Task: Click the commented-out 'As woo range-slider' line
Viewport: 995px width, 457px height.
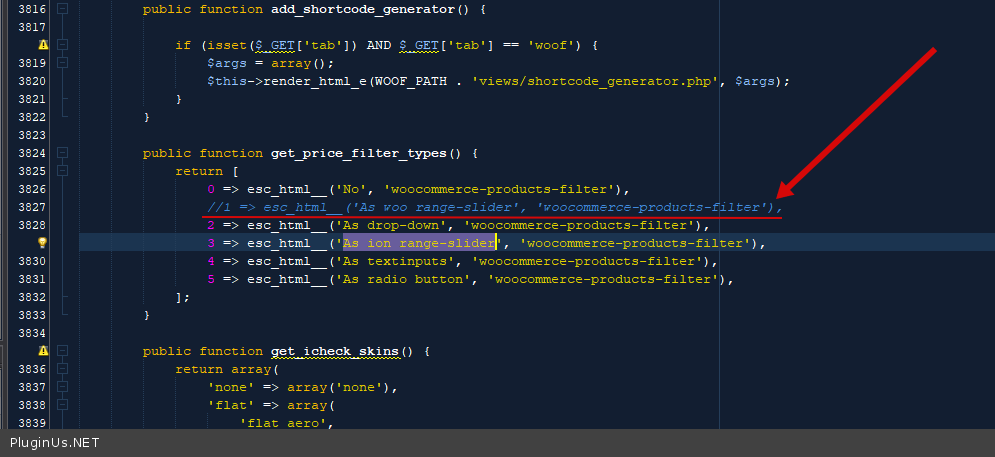Action: (x=490, y=207)
